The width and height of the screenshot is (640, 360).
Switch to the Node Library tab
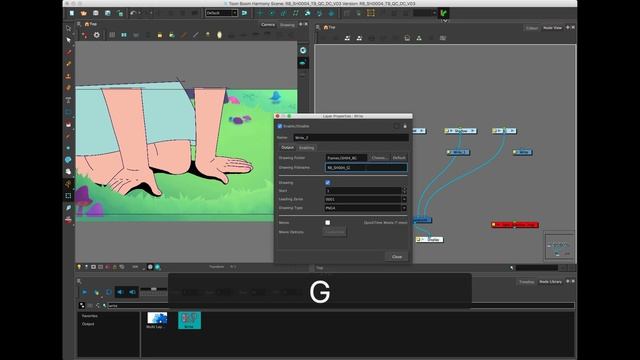tap(550, 282)
